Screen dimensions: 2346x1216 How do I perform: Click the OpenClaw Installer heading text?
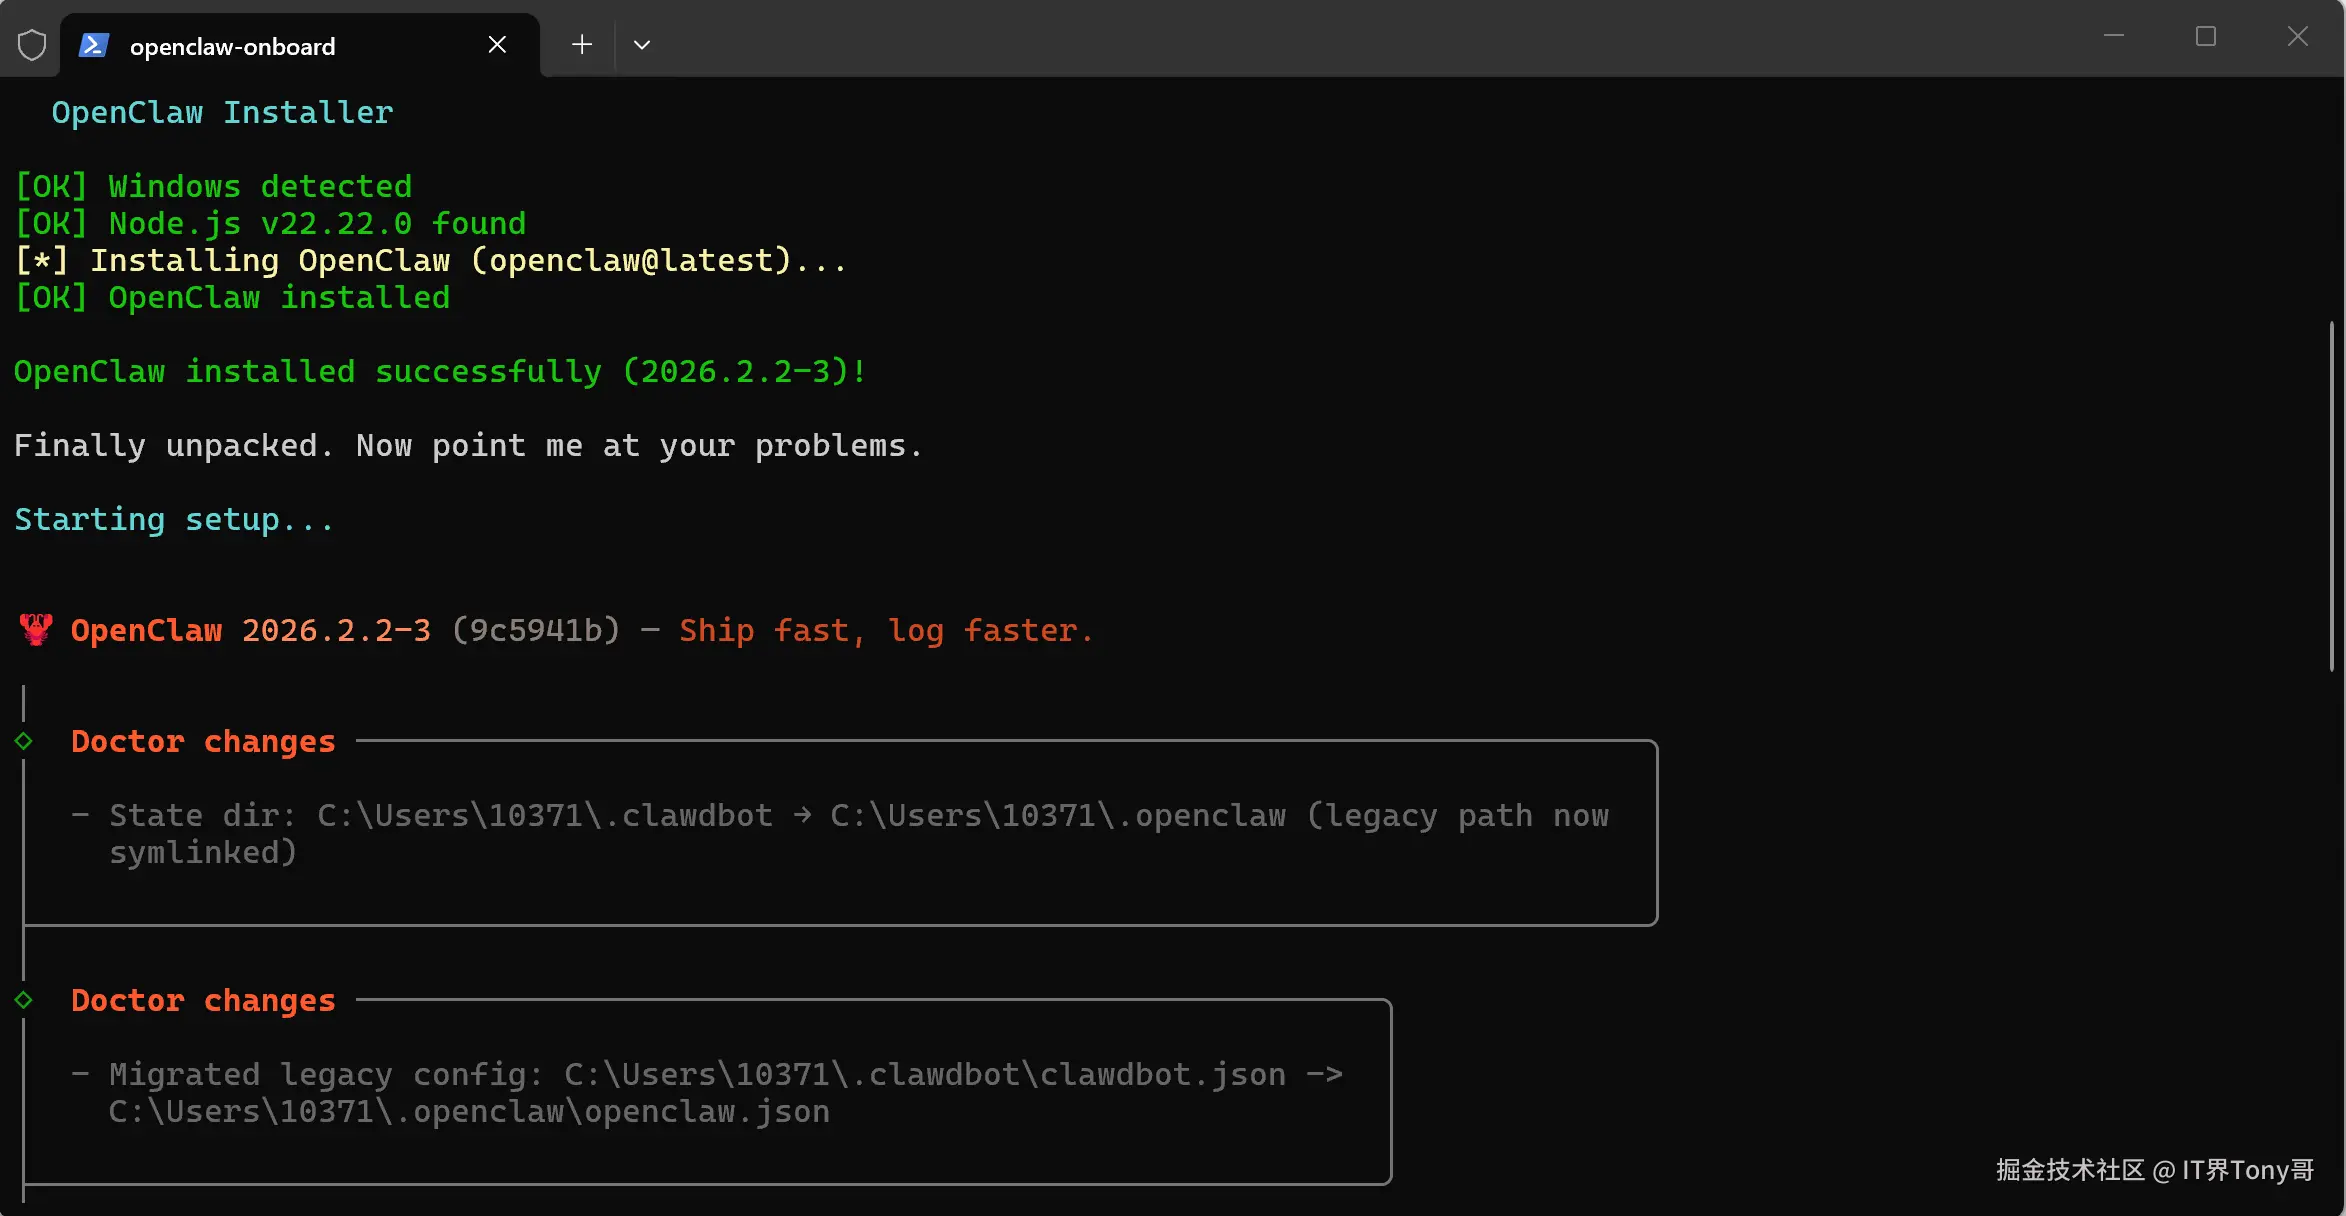tap(222, 113)
